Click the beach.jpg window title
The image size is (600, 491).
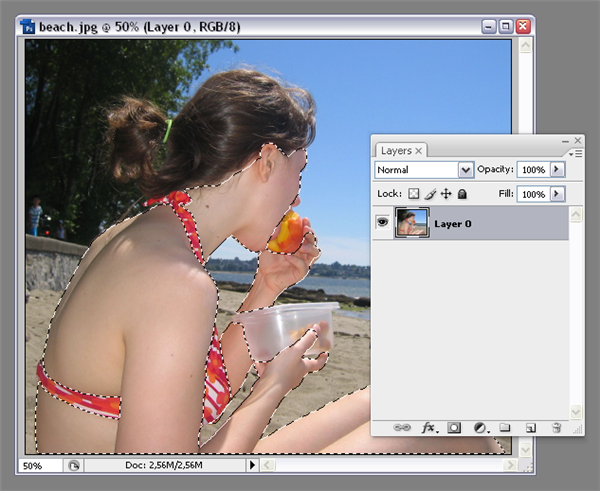point(139,27)
